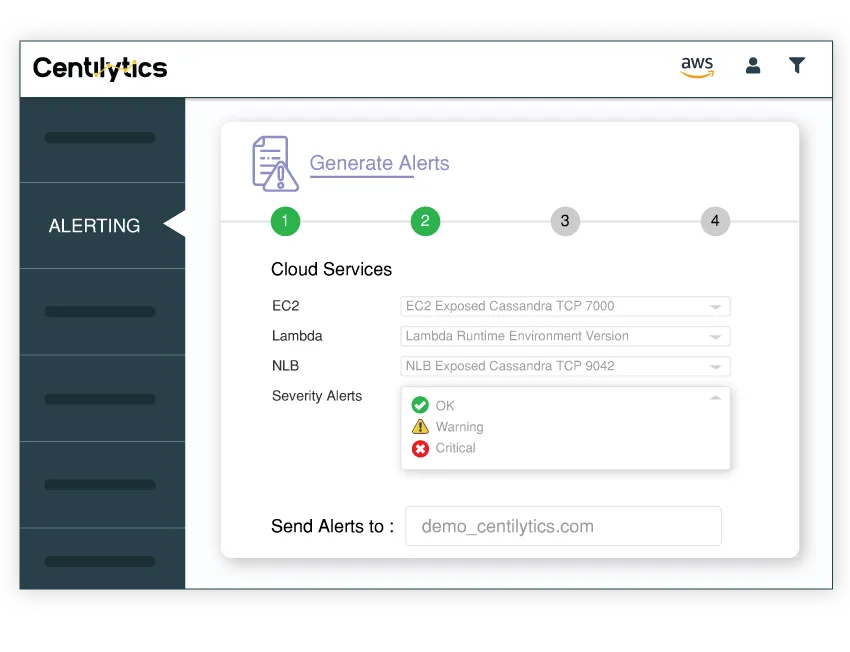This screenshot has height=652, width=850.
Task: Click the Generate Alerts document warning icon
Action: (275, 163)
